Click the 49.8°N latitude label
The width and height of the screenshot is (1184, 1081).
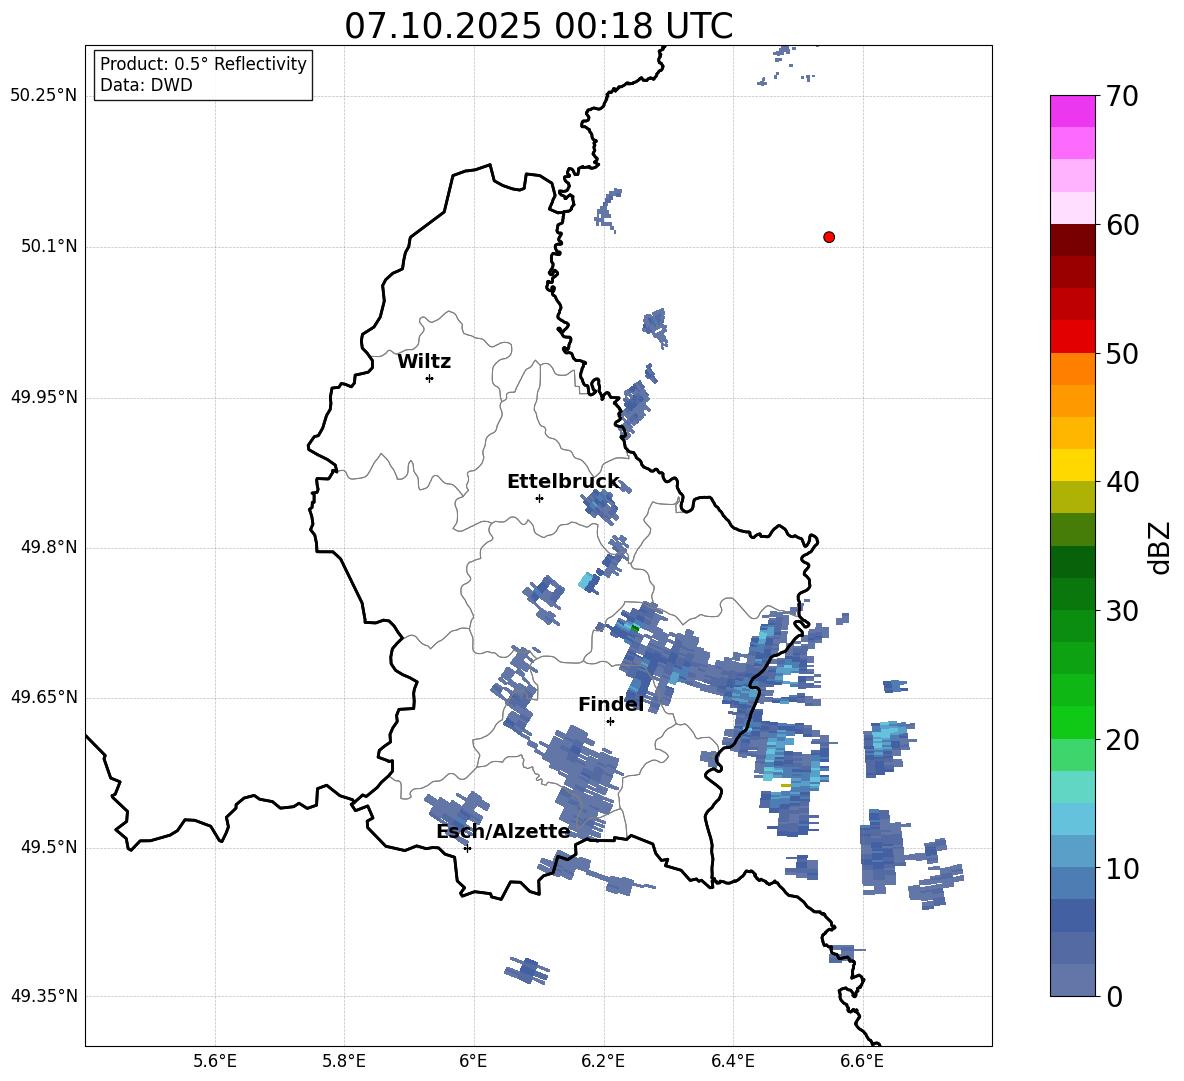click(x=49, y=547)
